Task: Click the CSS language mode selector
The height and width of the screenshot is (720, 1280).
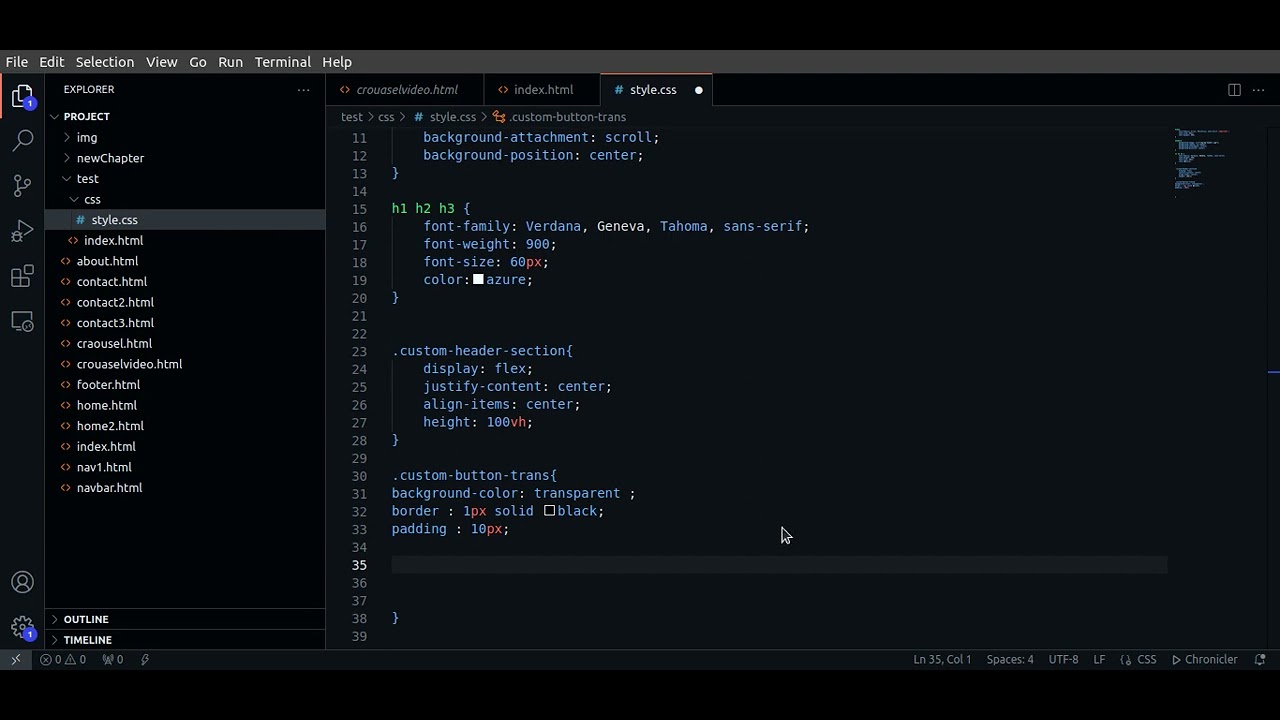Action: tap(1138, 659)
